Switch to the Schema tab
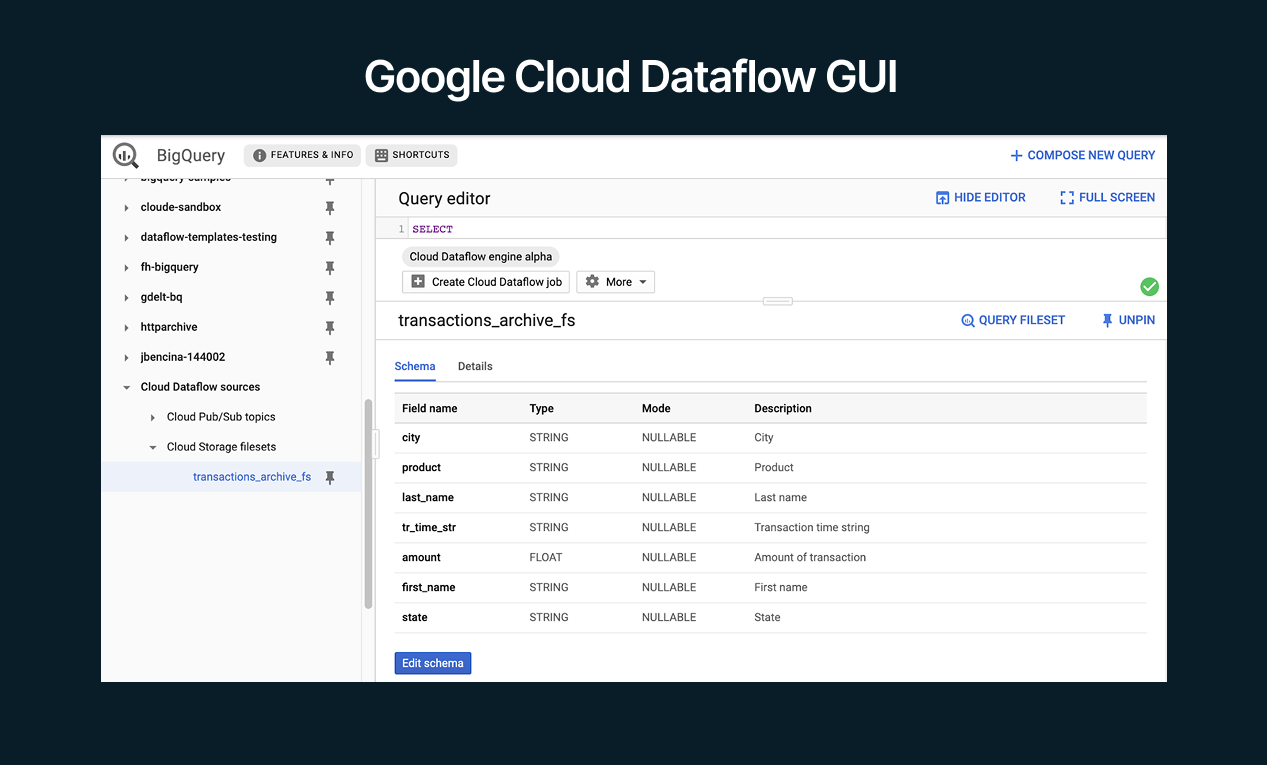 (x=415, y=366)
